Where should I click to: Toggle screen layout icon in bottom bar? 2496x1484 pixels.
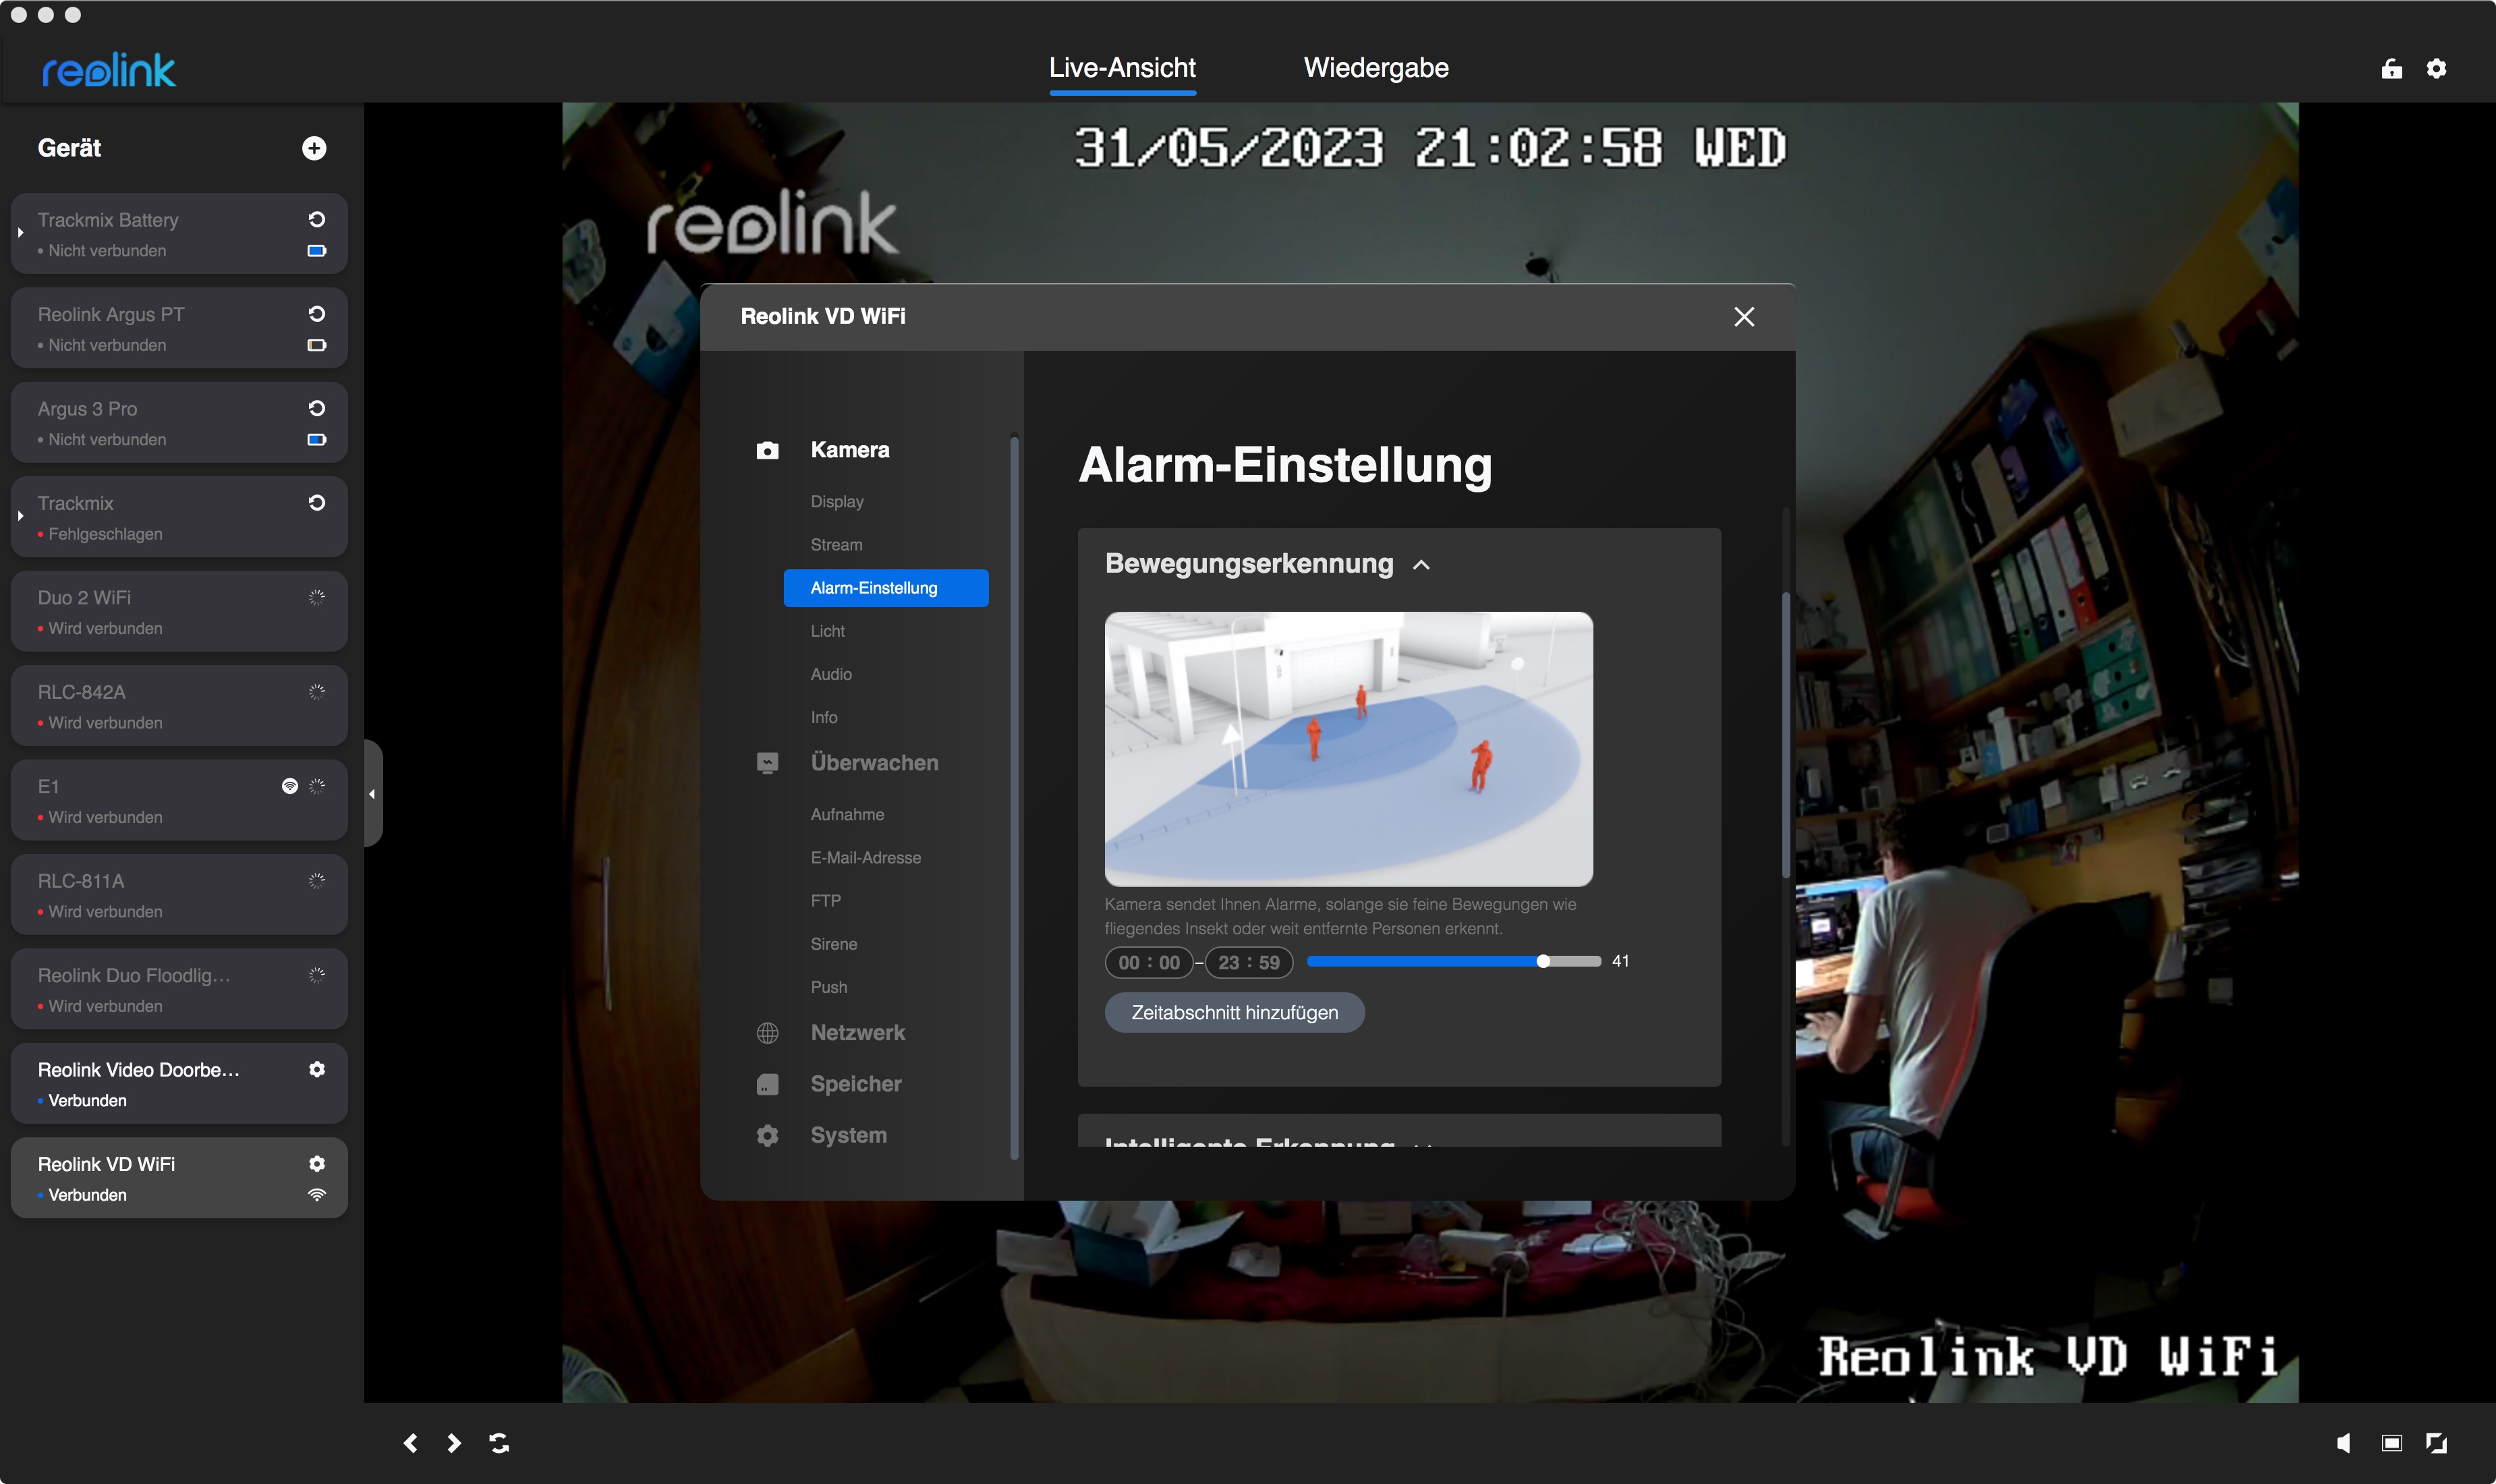pos(2391,1443)
